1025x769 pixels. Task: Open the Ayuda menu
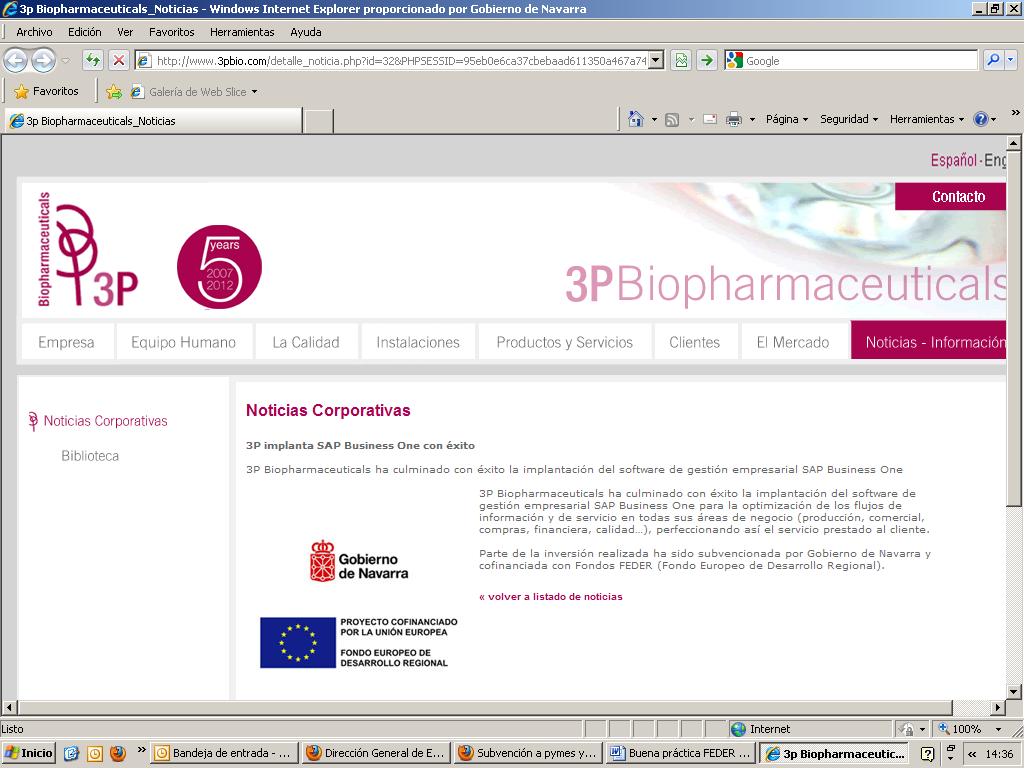coord(306,32)
